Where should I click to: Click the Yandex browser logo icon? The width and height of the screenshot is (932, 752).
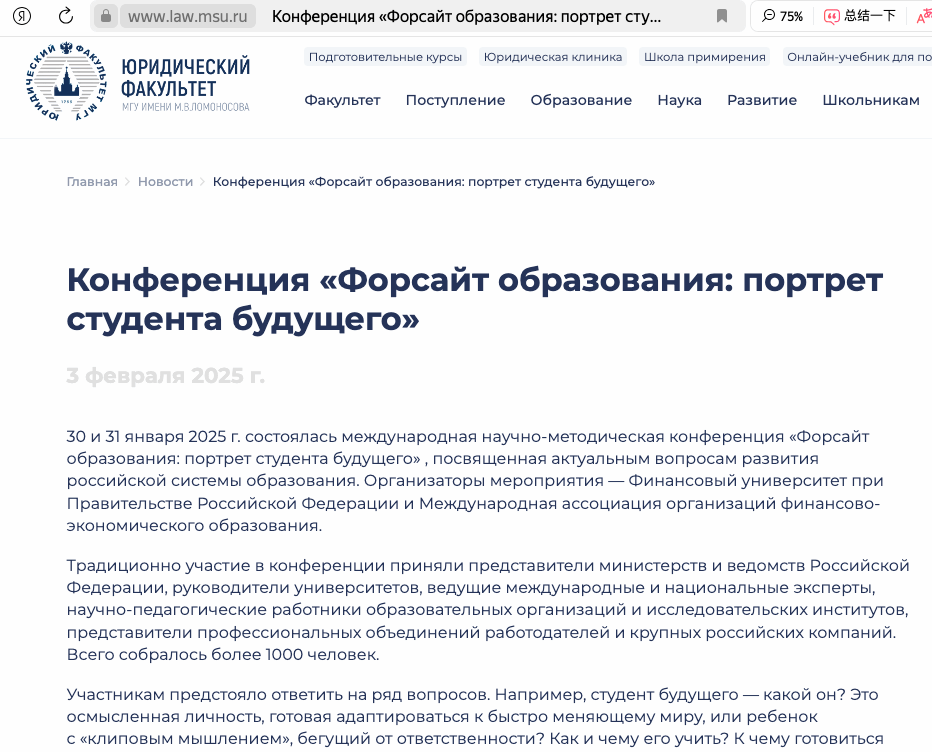click(x=20, y=16)
